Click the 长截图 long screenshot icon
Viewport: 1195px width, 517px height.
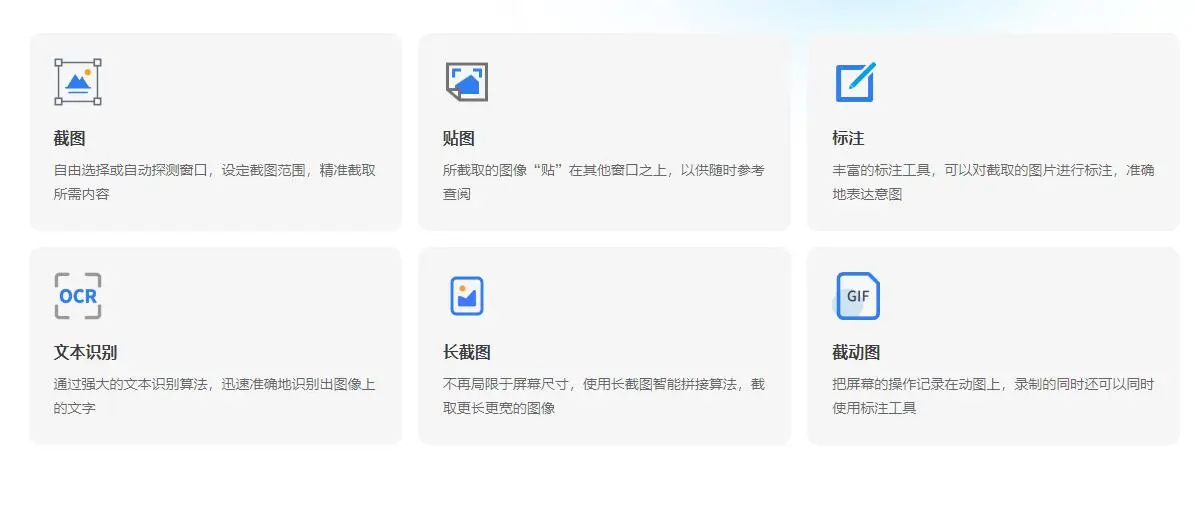(x=466, y=296)
